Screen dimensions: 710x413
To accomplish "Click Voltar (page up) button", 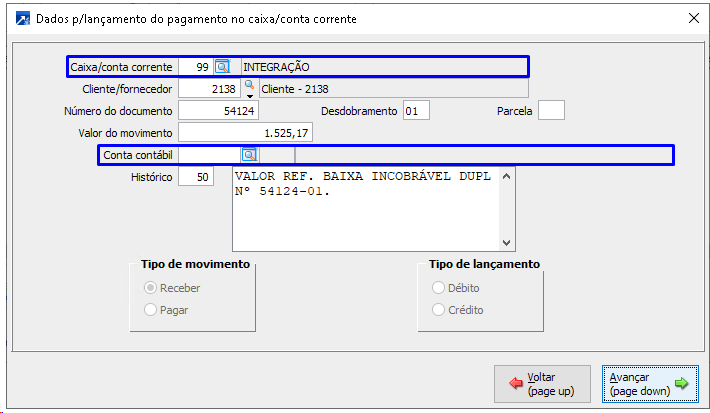I will 542,384.
